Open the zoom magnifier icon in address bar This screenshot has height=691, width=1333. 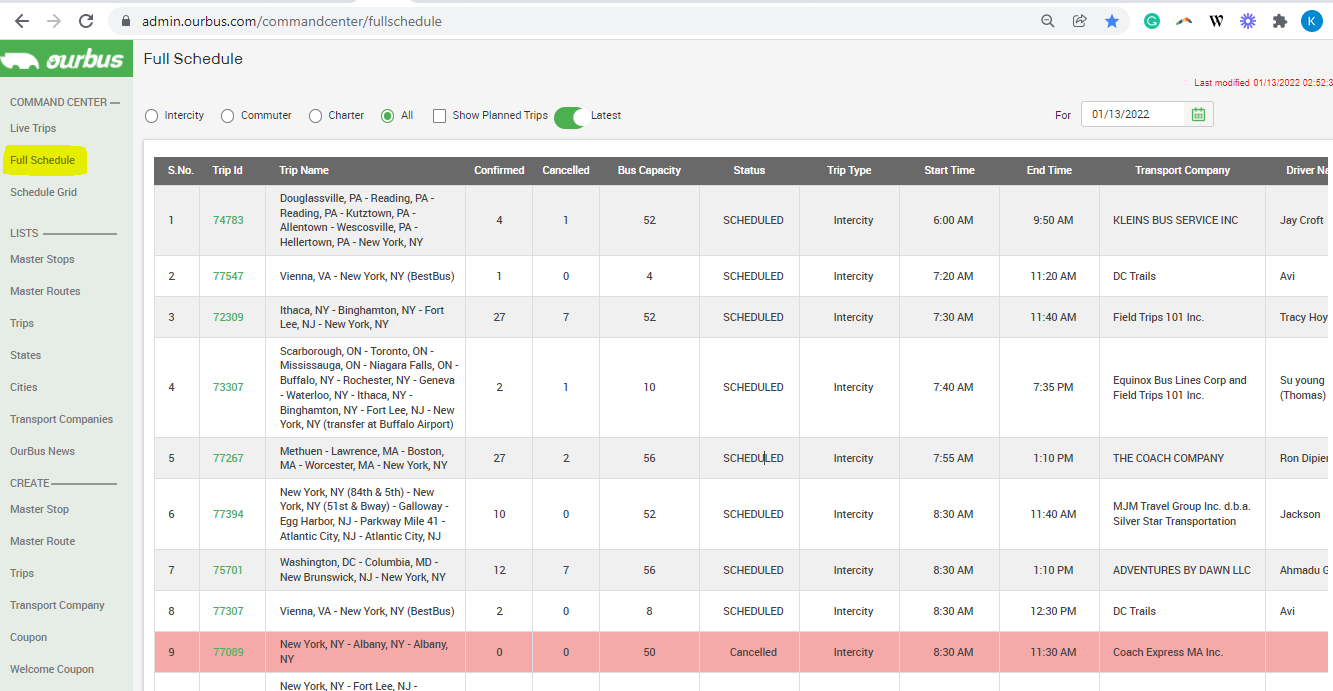coord(1048,21)
